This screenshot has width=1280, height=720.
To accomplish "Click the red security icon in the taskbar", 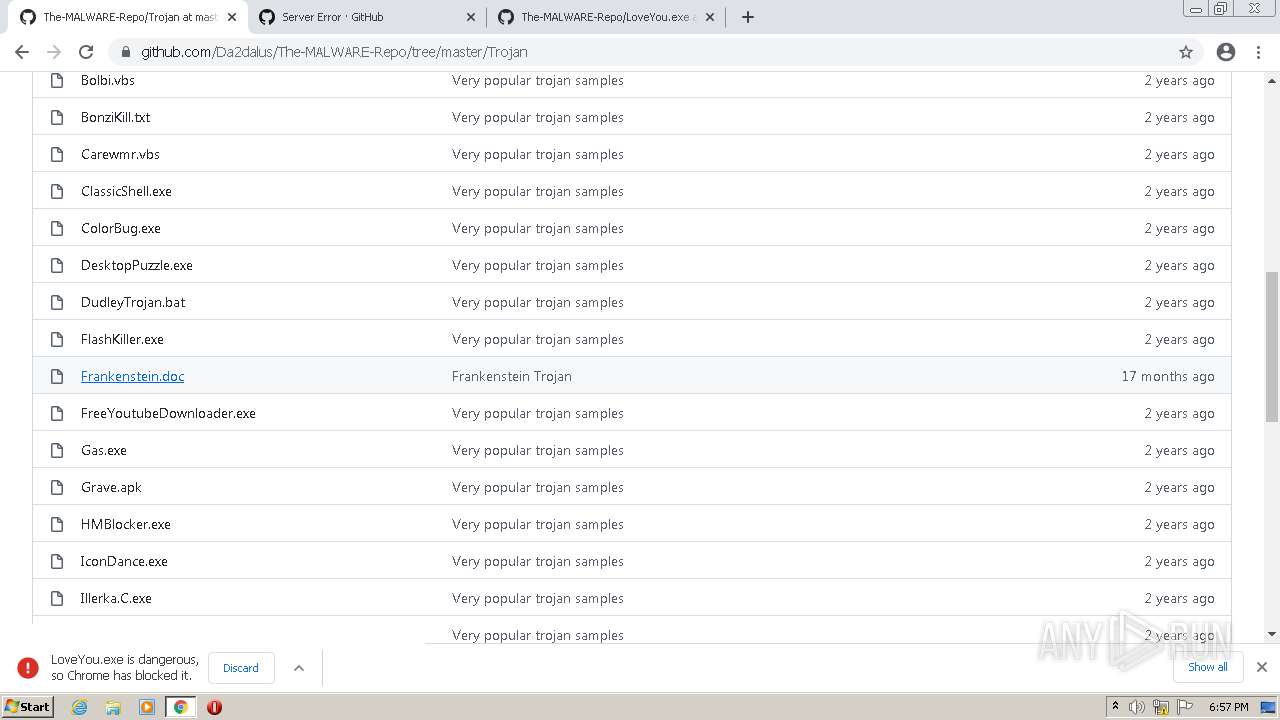I will coord(214,707).
